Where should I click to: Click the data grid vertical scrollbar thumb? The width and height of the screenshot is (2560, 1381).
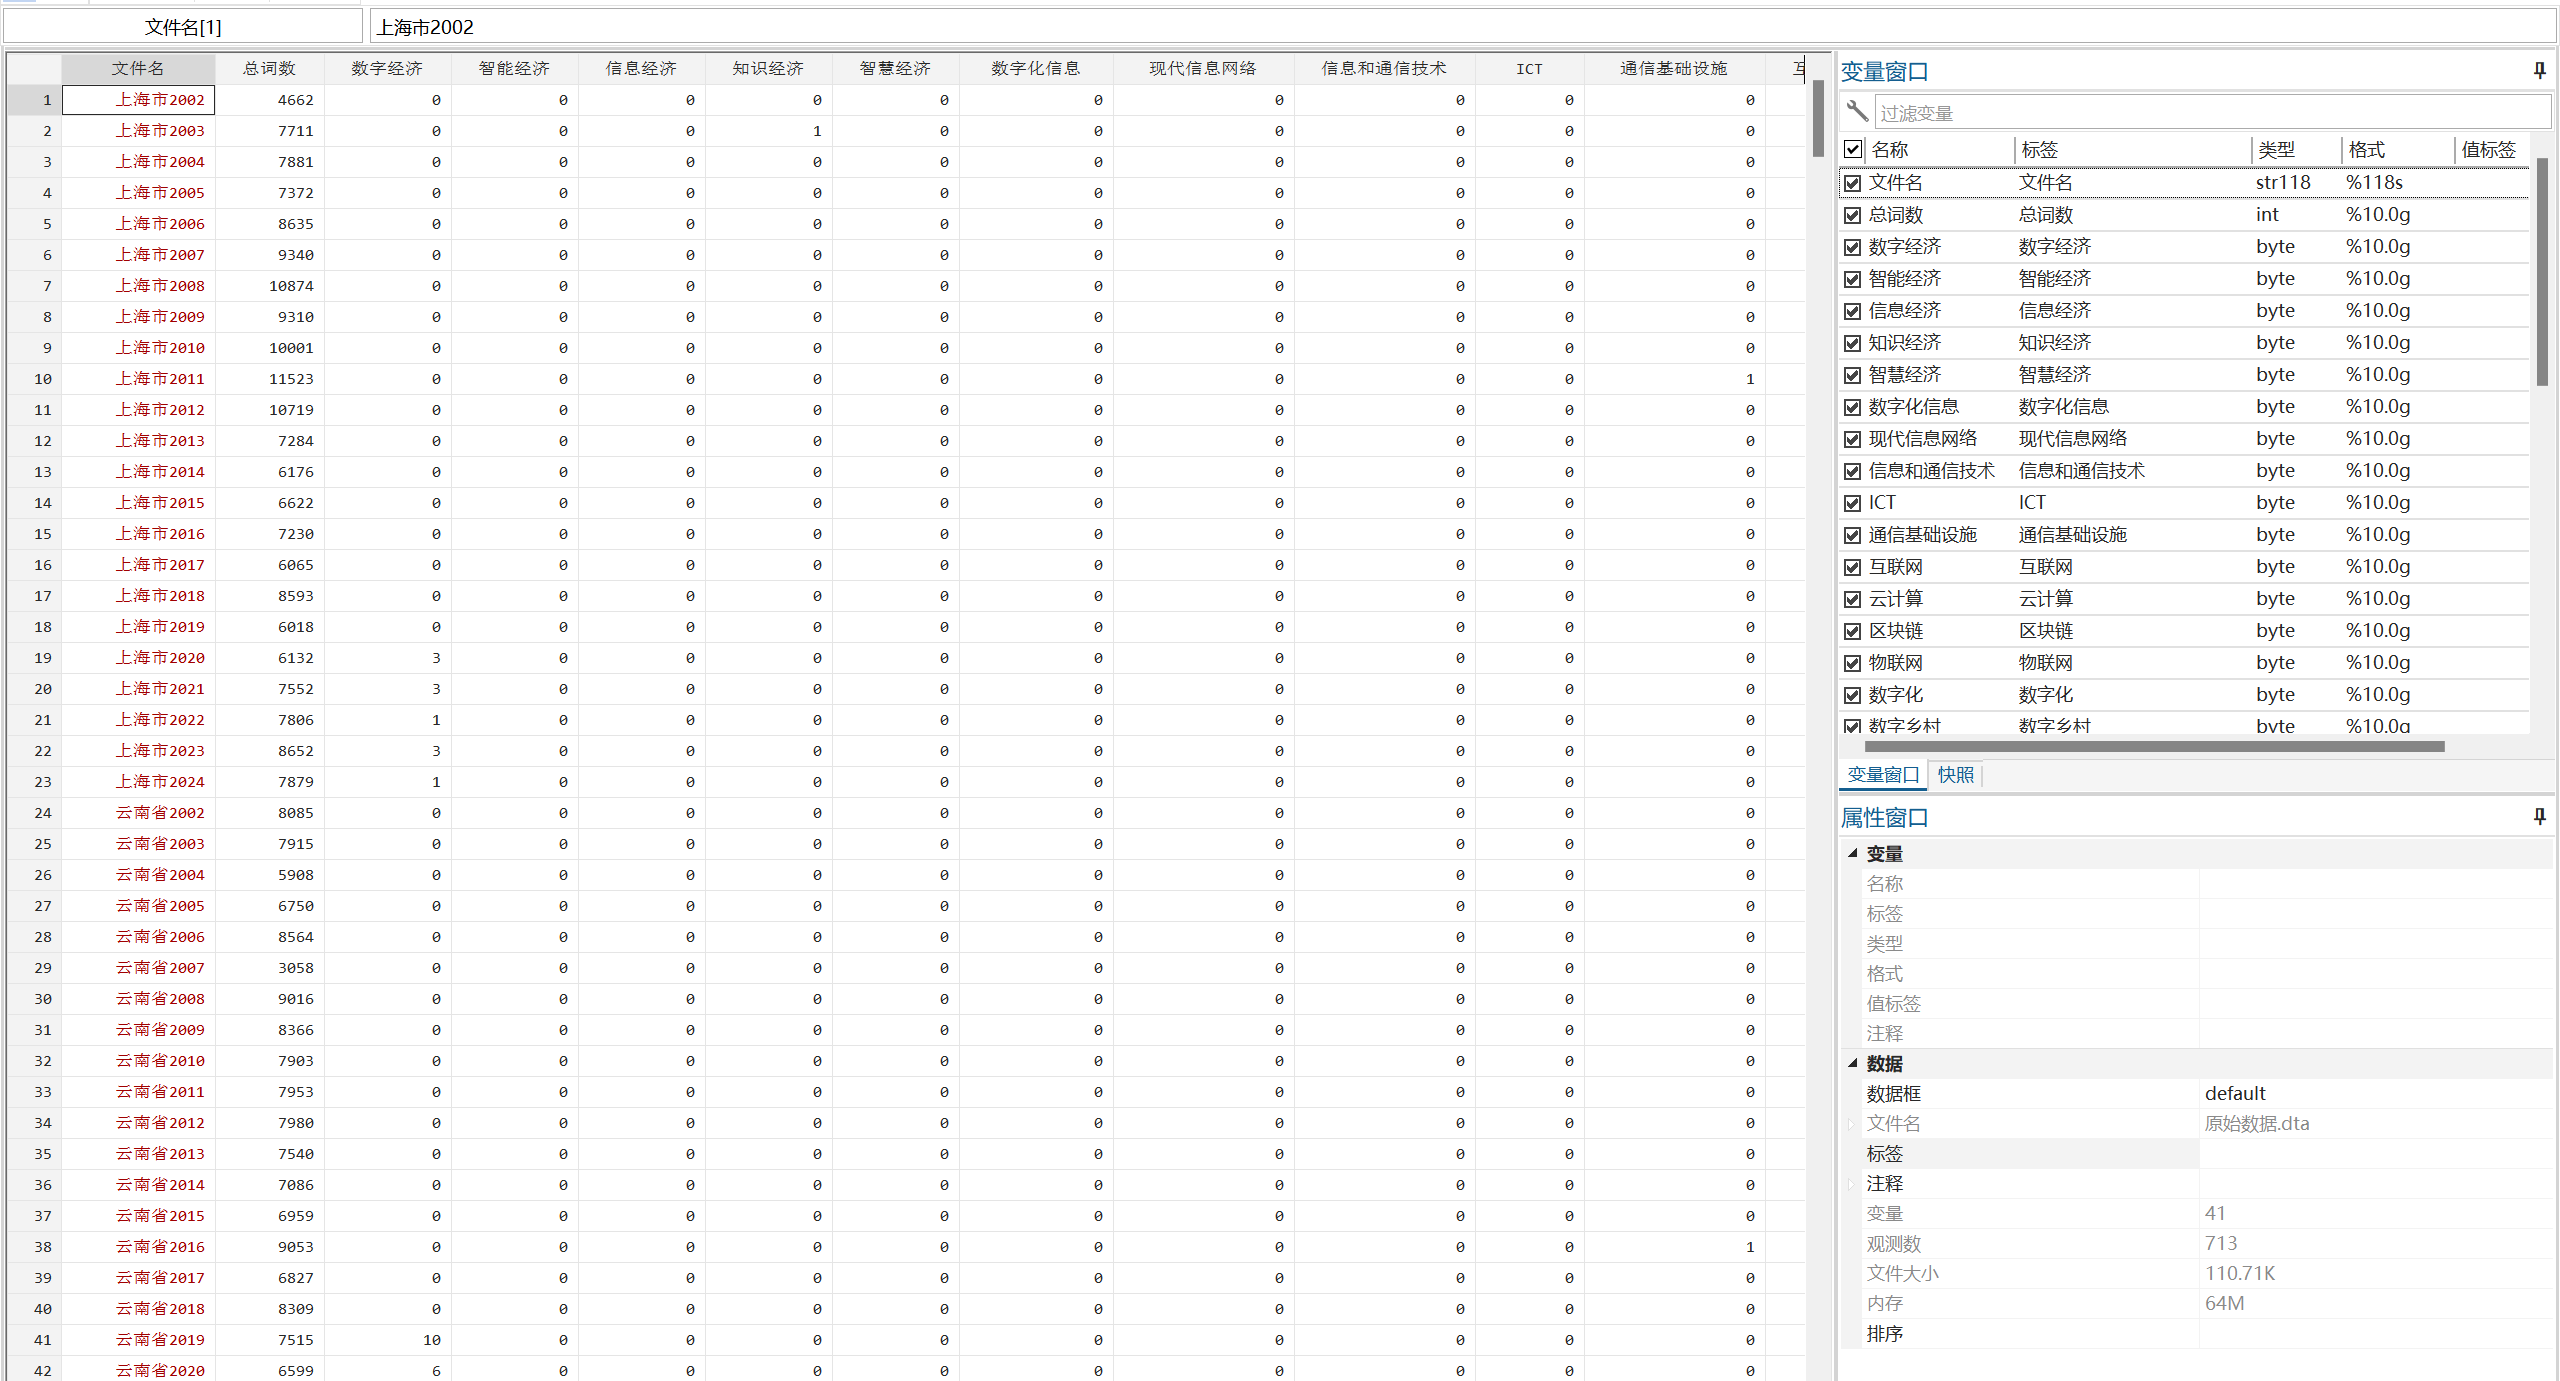pos(1817,120)
